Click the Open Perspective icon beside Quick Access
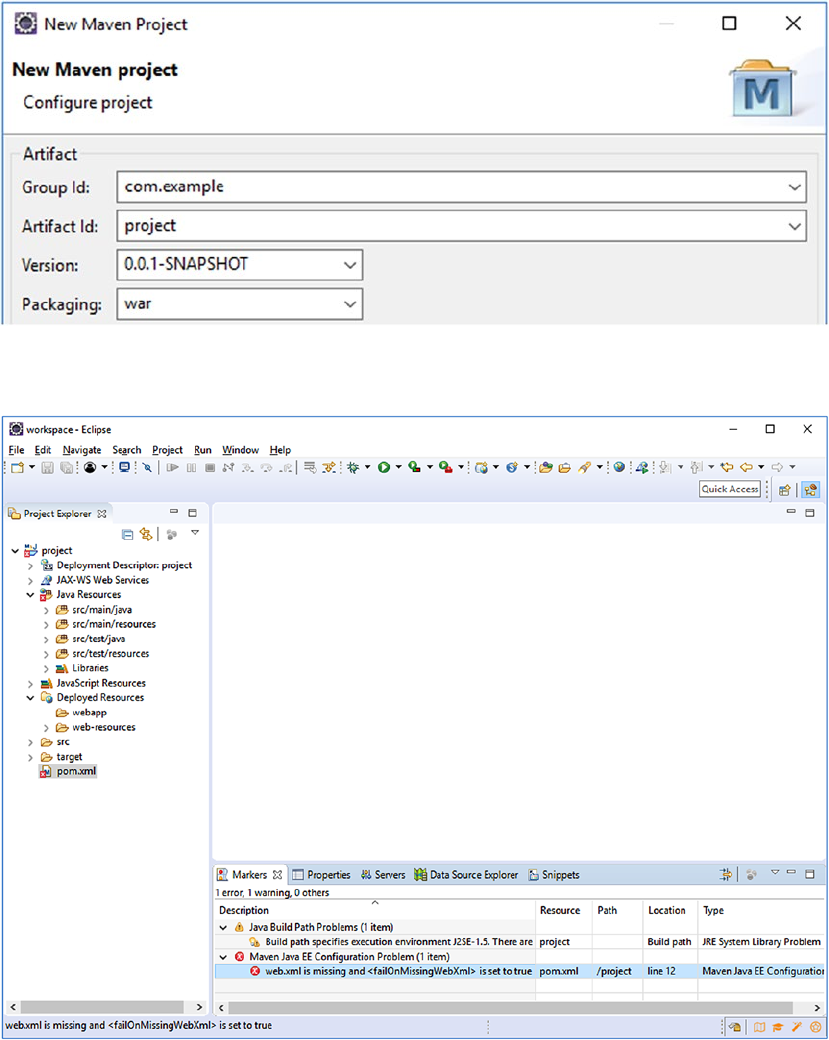 (785, 490)
